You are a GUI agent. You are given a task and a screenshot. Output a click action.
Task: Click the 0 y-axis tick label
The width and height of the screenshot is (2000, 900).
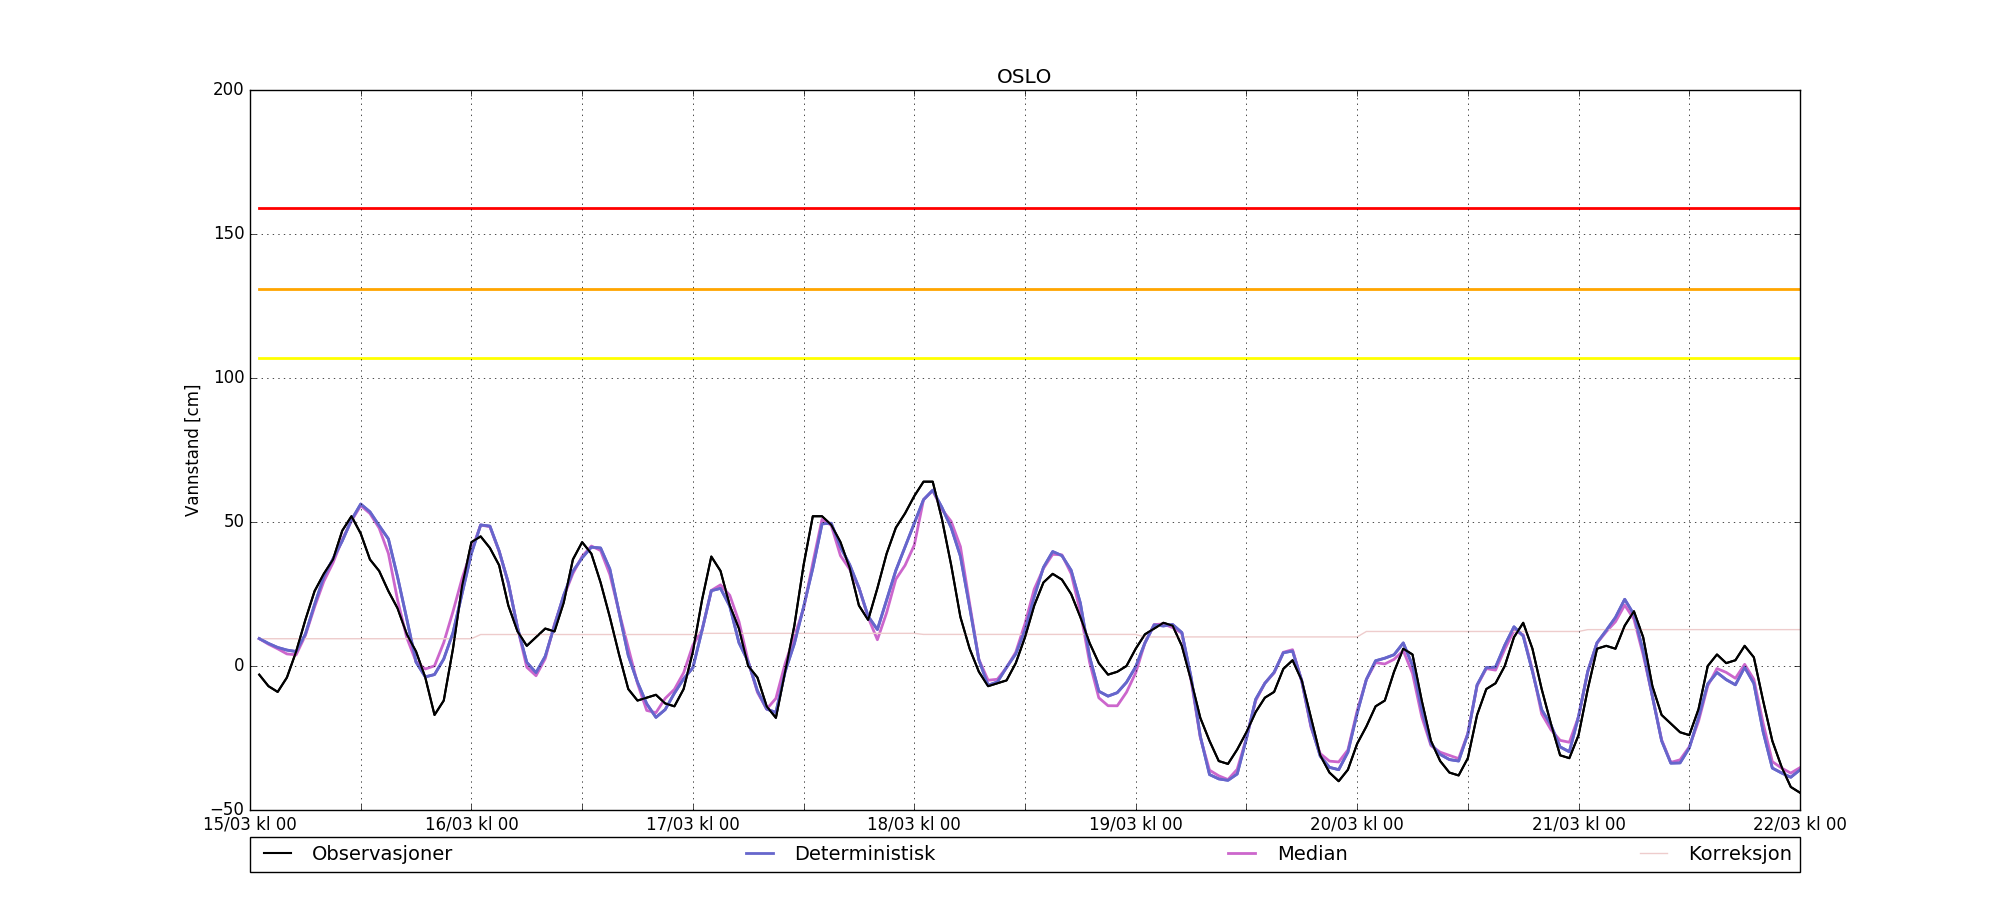(239, 666)
